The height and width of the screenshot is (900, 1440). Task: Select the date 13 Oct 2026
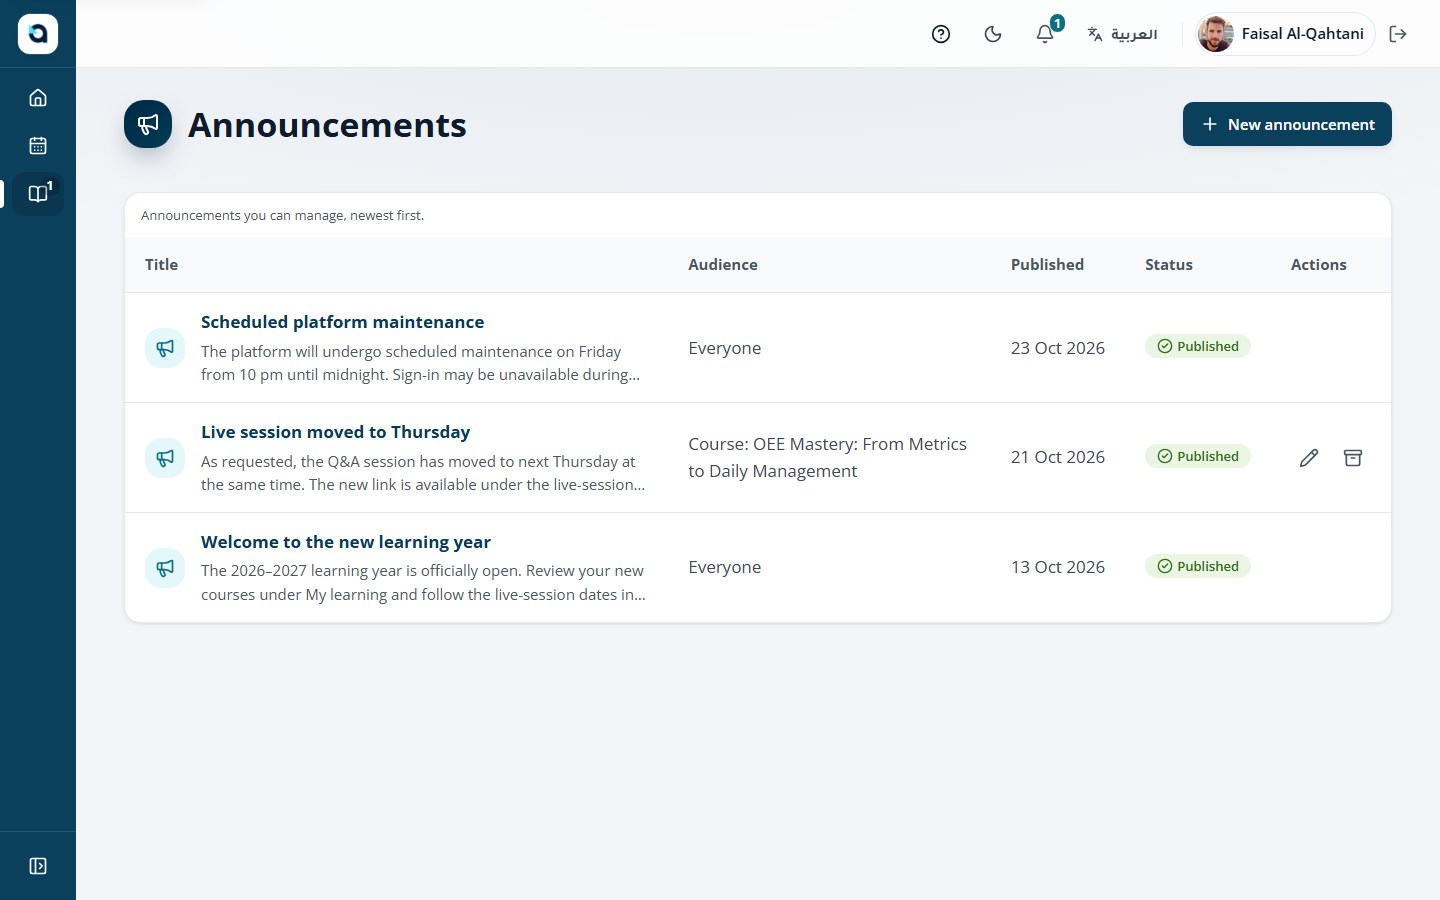1058,567
